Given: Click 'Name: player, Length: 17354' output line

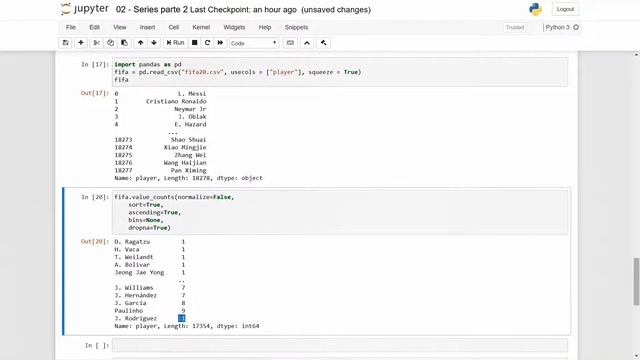Looking at the screenshot, I should point(187,326).
